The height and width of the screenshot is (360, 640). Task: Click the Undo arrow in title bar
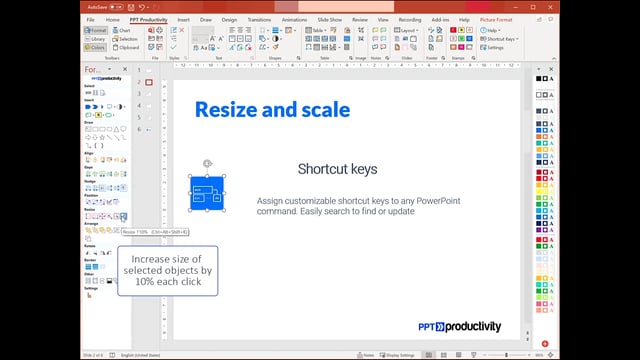pos(142,7)
